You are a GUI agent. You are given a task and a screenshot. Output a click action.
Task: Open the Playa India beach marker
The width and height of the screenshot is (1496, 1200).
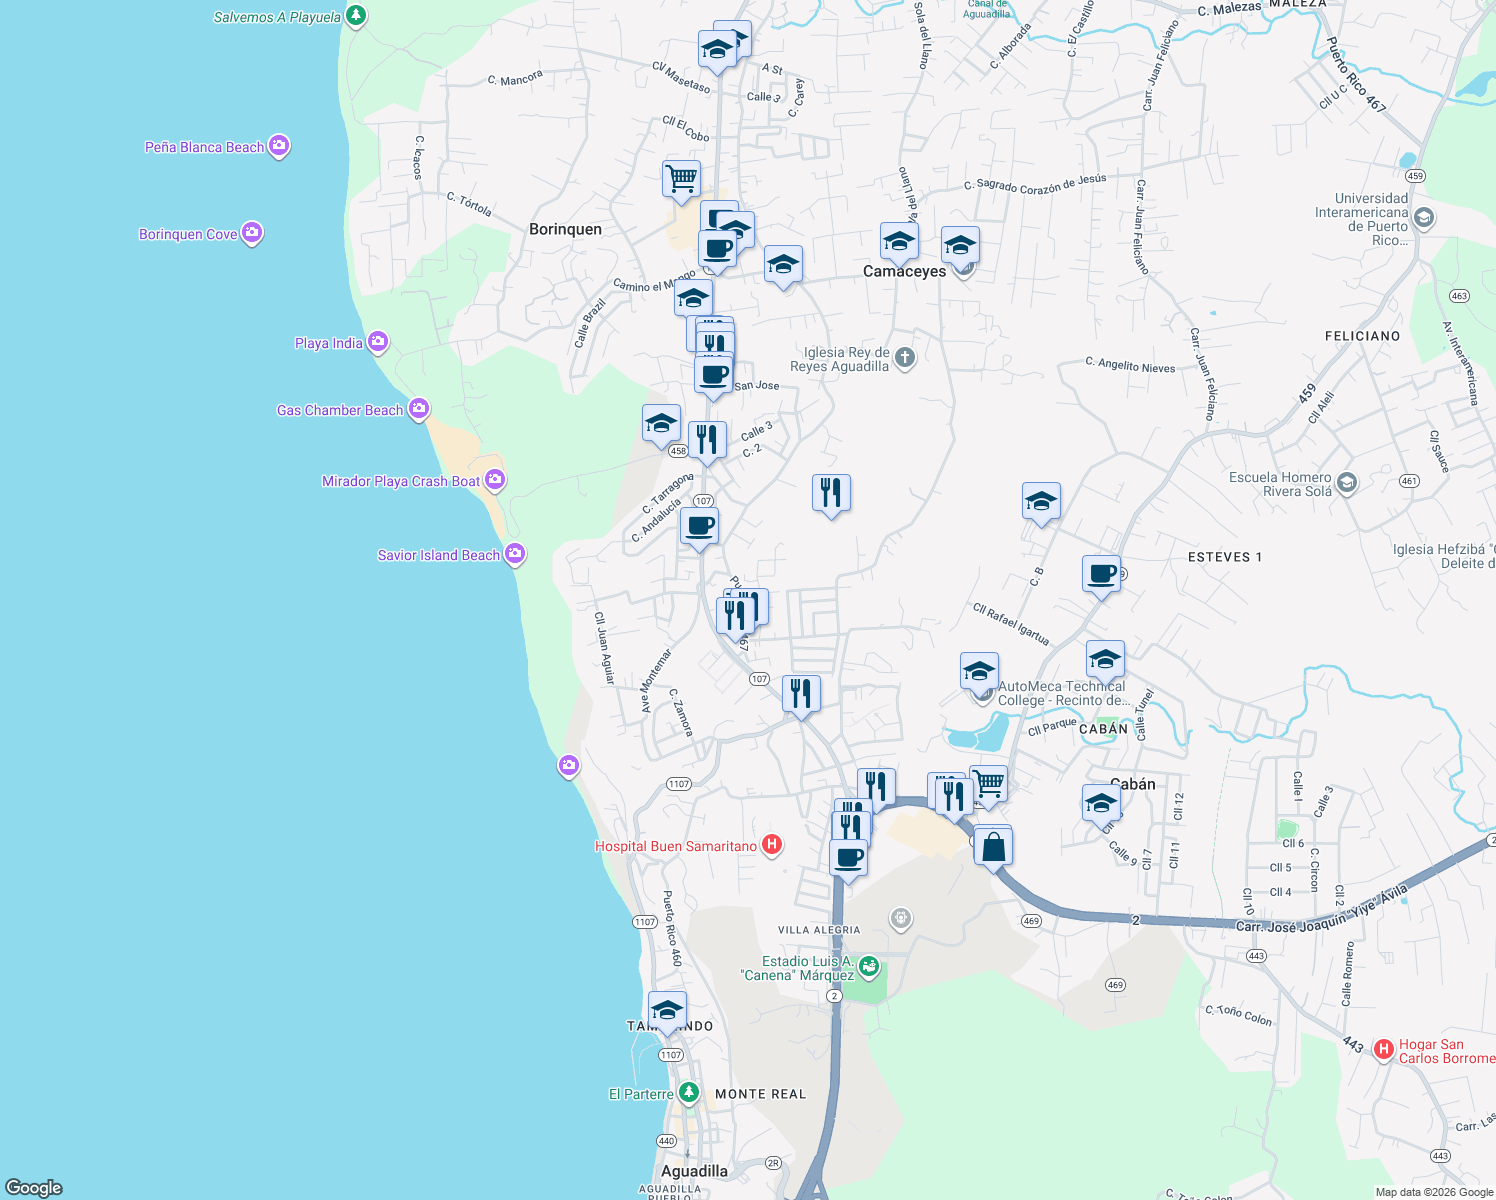377,342
